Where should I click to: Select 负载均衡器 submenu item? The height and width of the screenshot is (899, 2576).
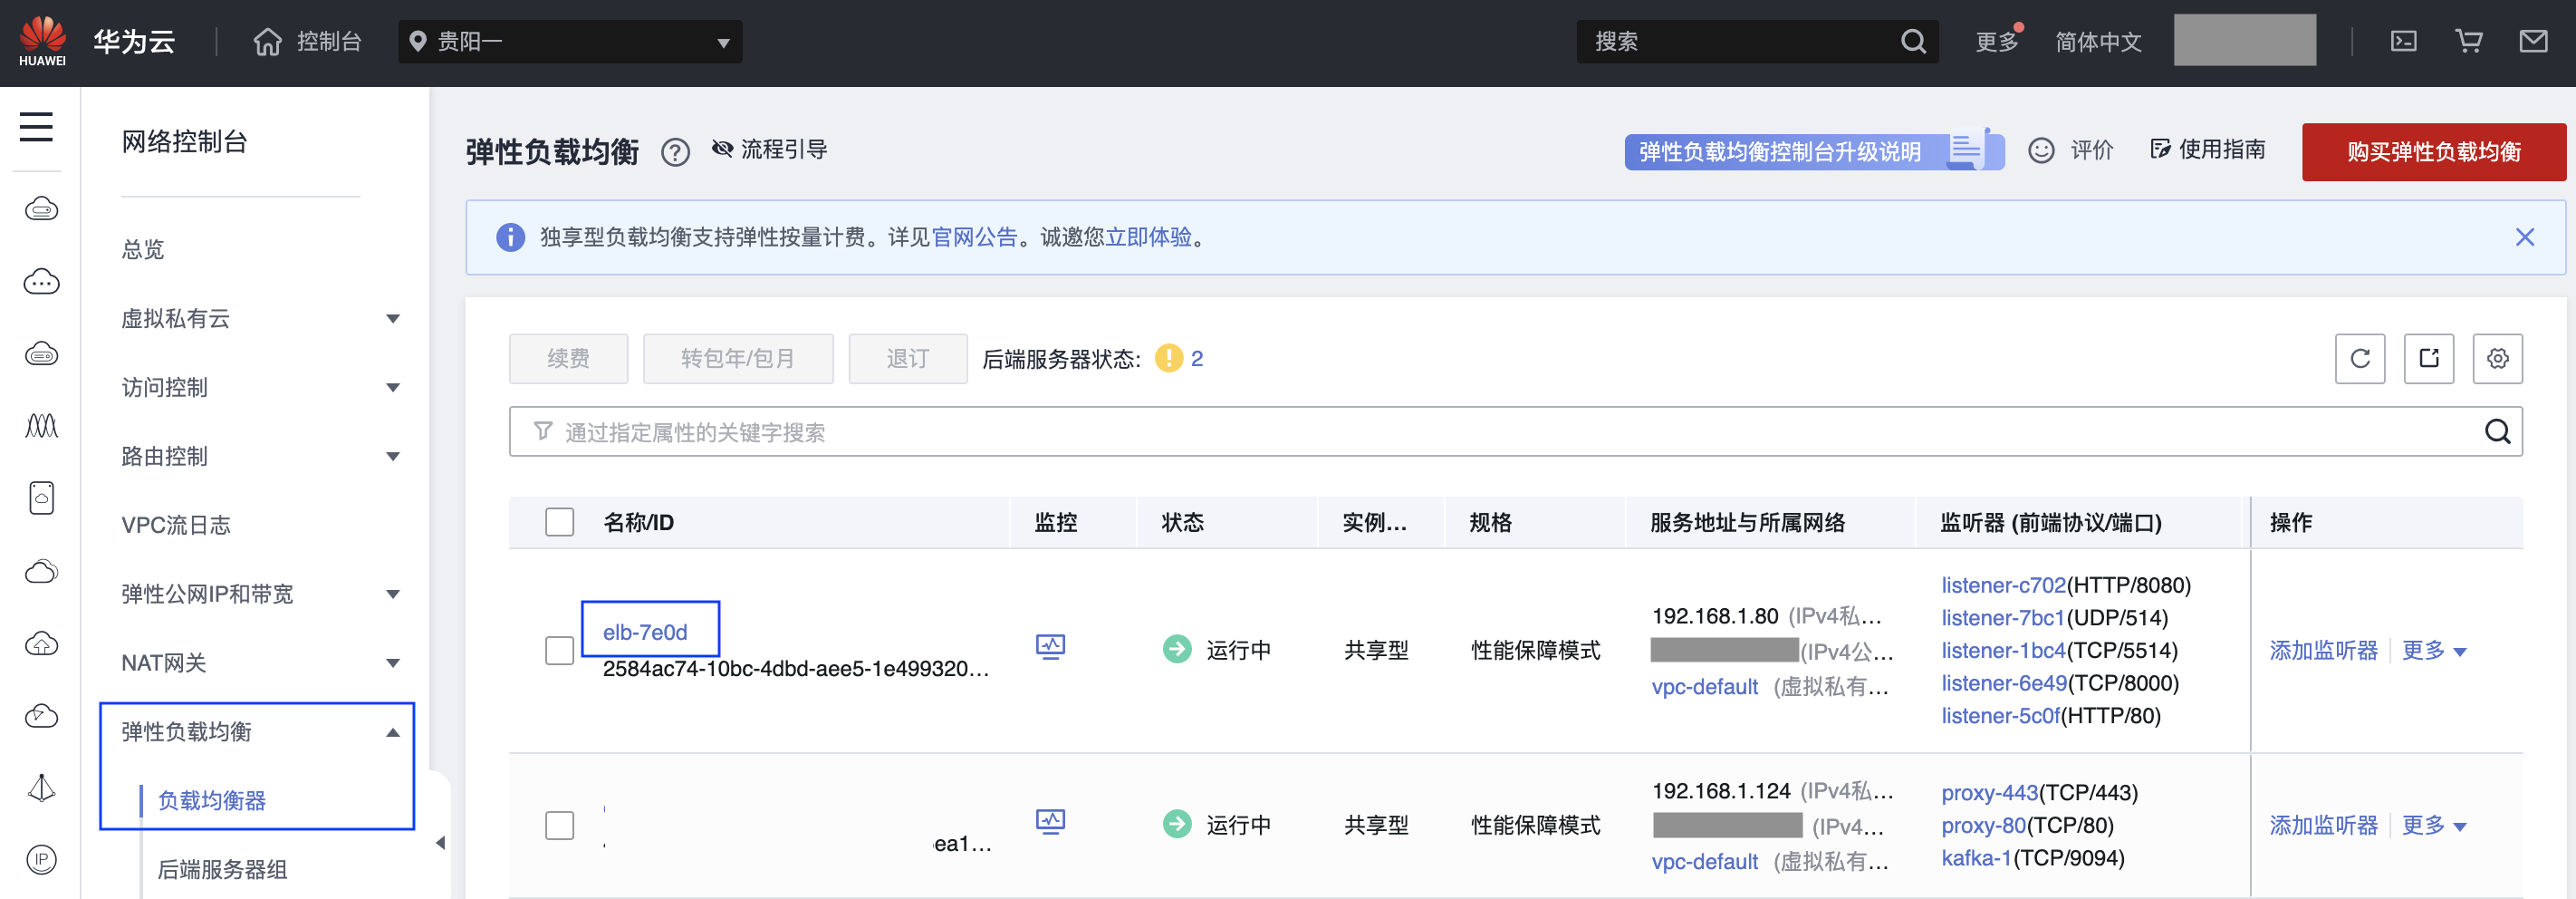tap(212, 801)
